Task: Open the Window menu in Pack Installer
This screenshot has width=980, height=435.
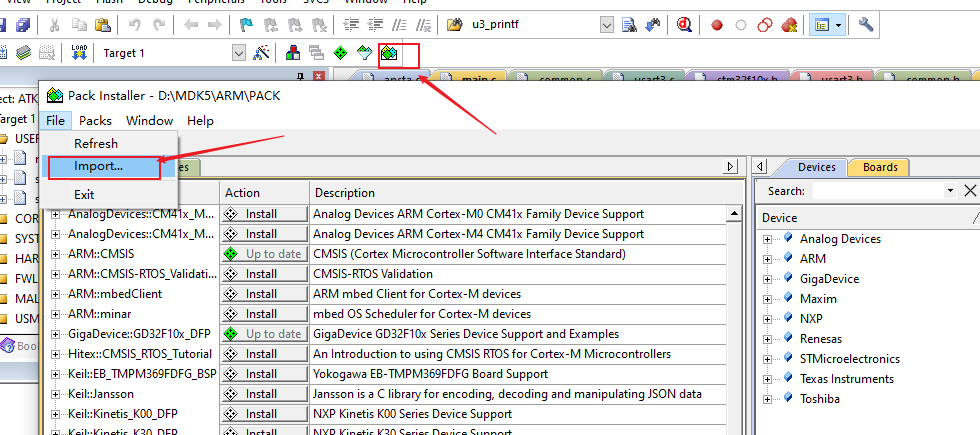Action: (149, 121)
